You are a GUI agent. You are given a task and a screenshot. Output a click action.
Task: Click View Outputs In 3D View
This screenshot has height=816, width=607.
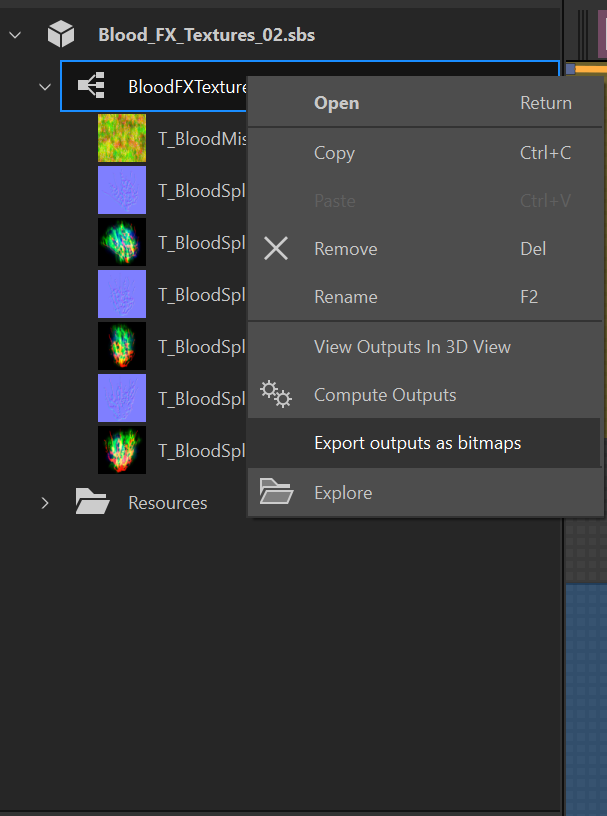point(412,347)
